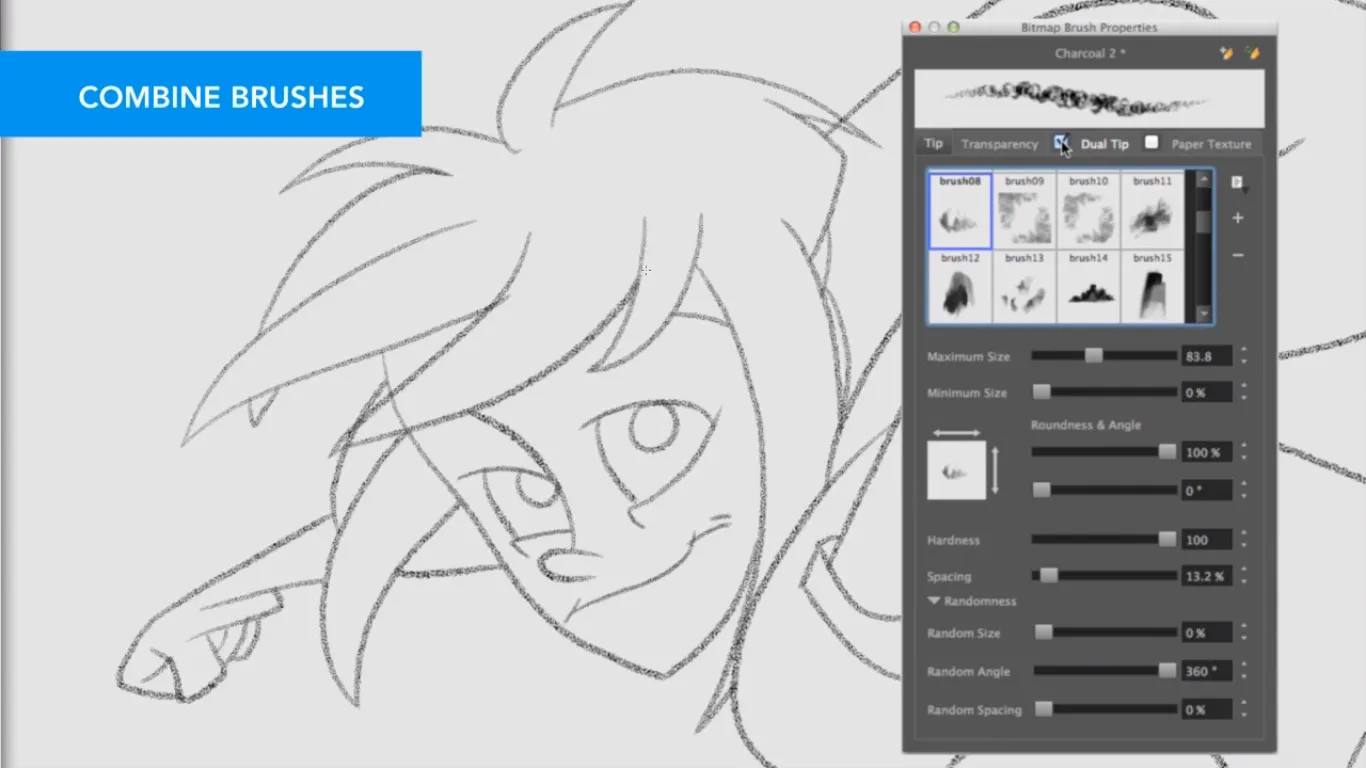The image size is (1366, 768).
Task: Click the vertical angle arrow icon
Action: point(996,468)
